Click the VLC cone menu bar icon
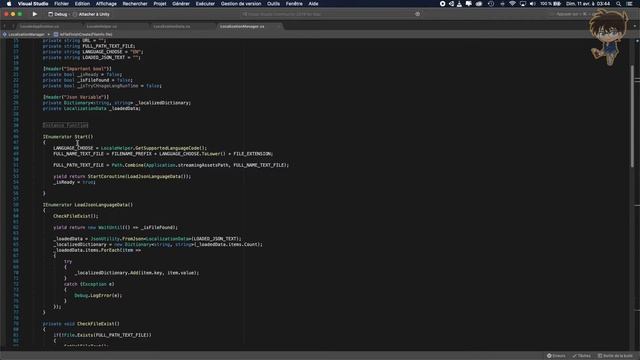 tap(460, 4)
